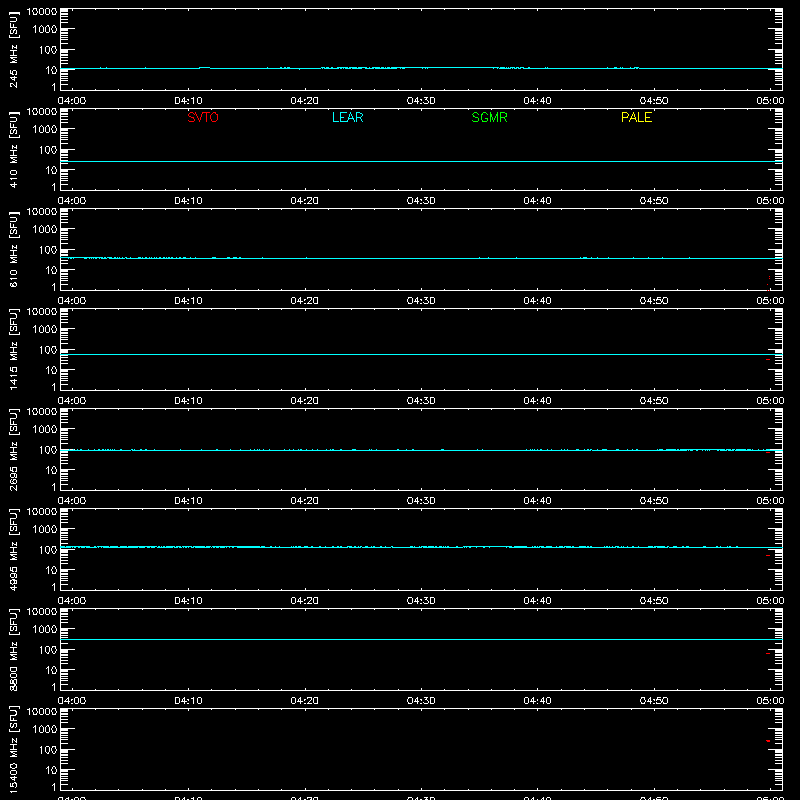The height and width of the screenshot is (800, 800).
Task: Select the 2695 MHz [SFU] axis title
Action: (13, 450)
